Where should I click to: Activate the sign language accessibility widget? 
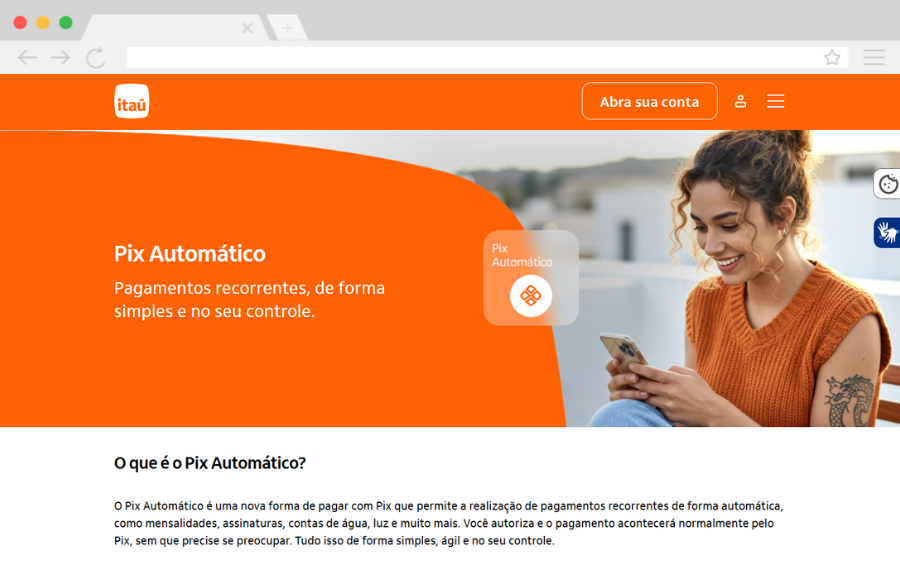pyautogui.click(x=887, y=232)
